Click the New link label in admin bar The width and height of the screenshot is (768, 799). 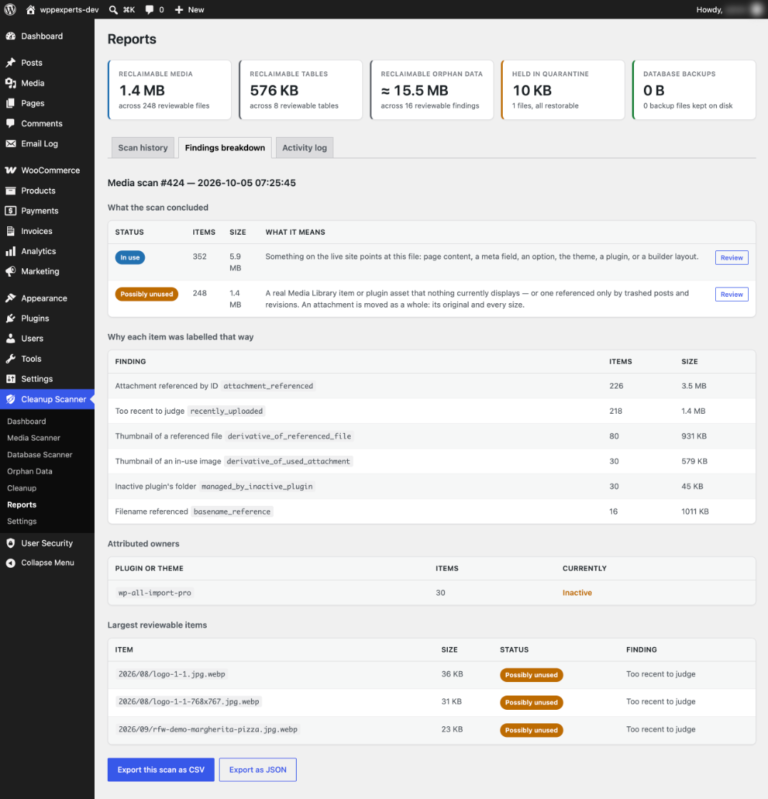[196, 10]
